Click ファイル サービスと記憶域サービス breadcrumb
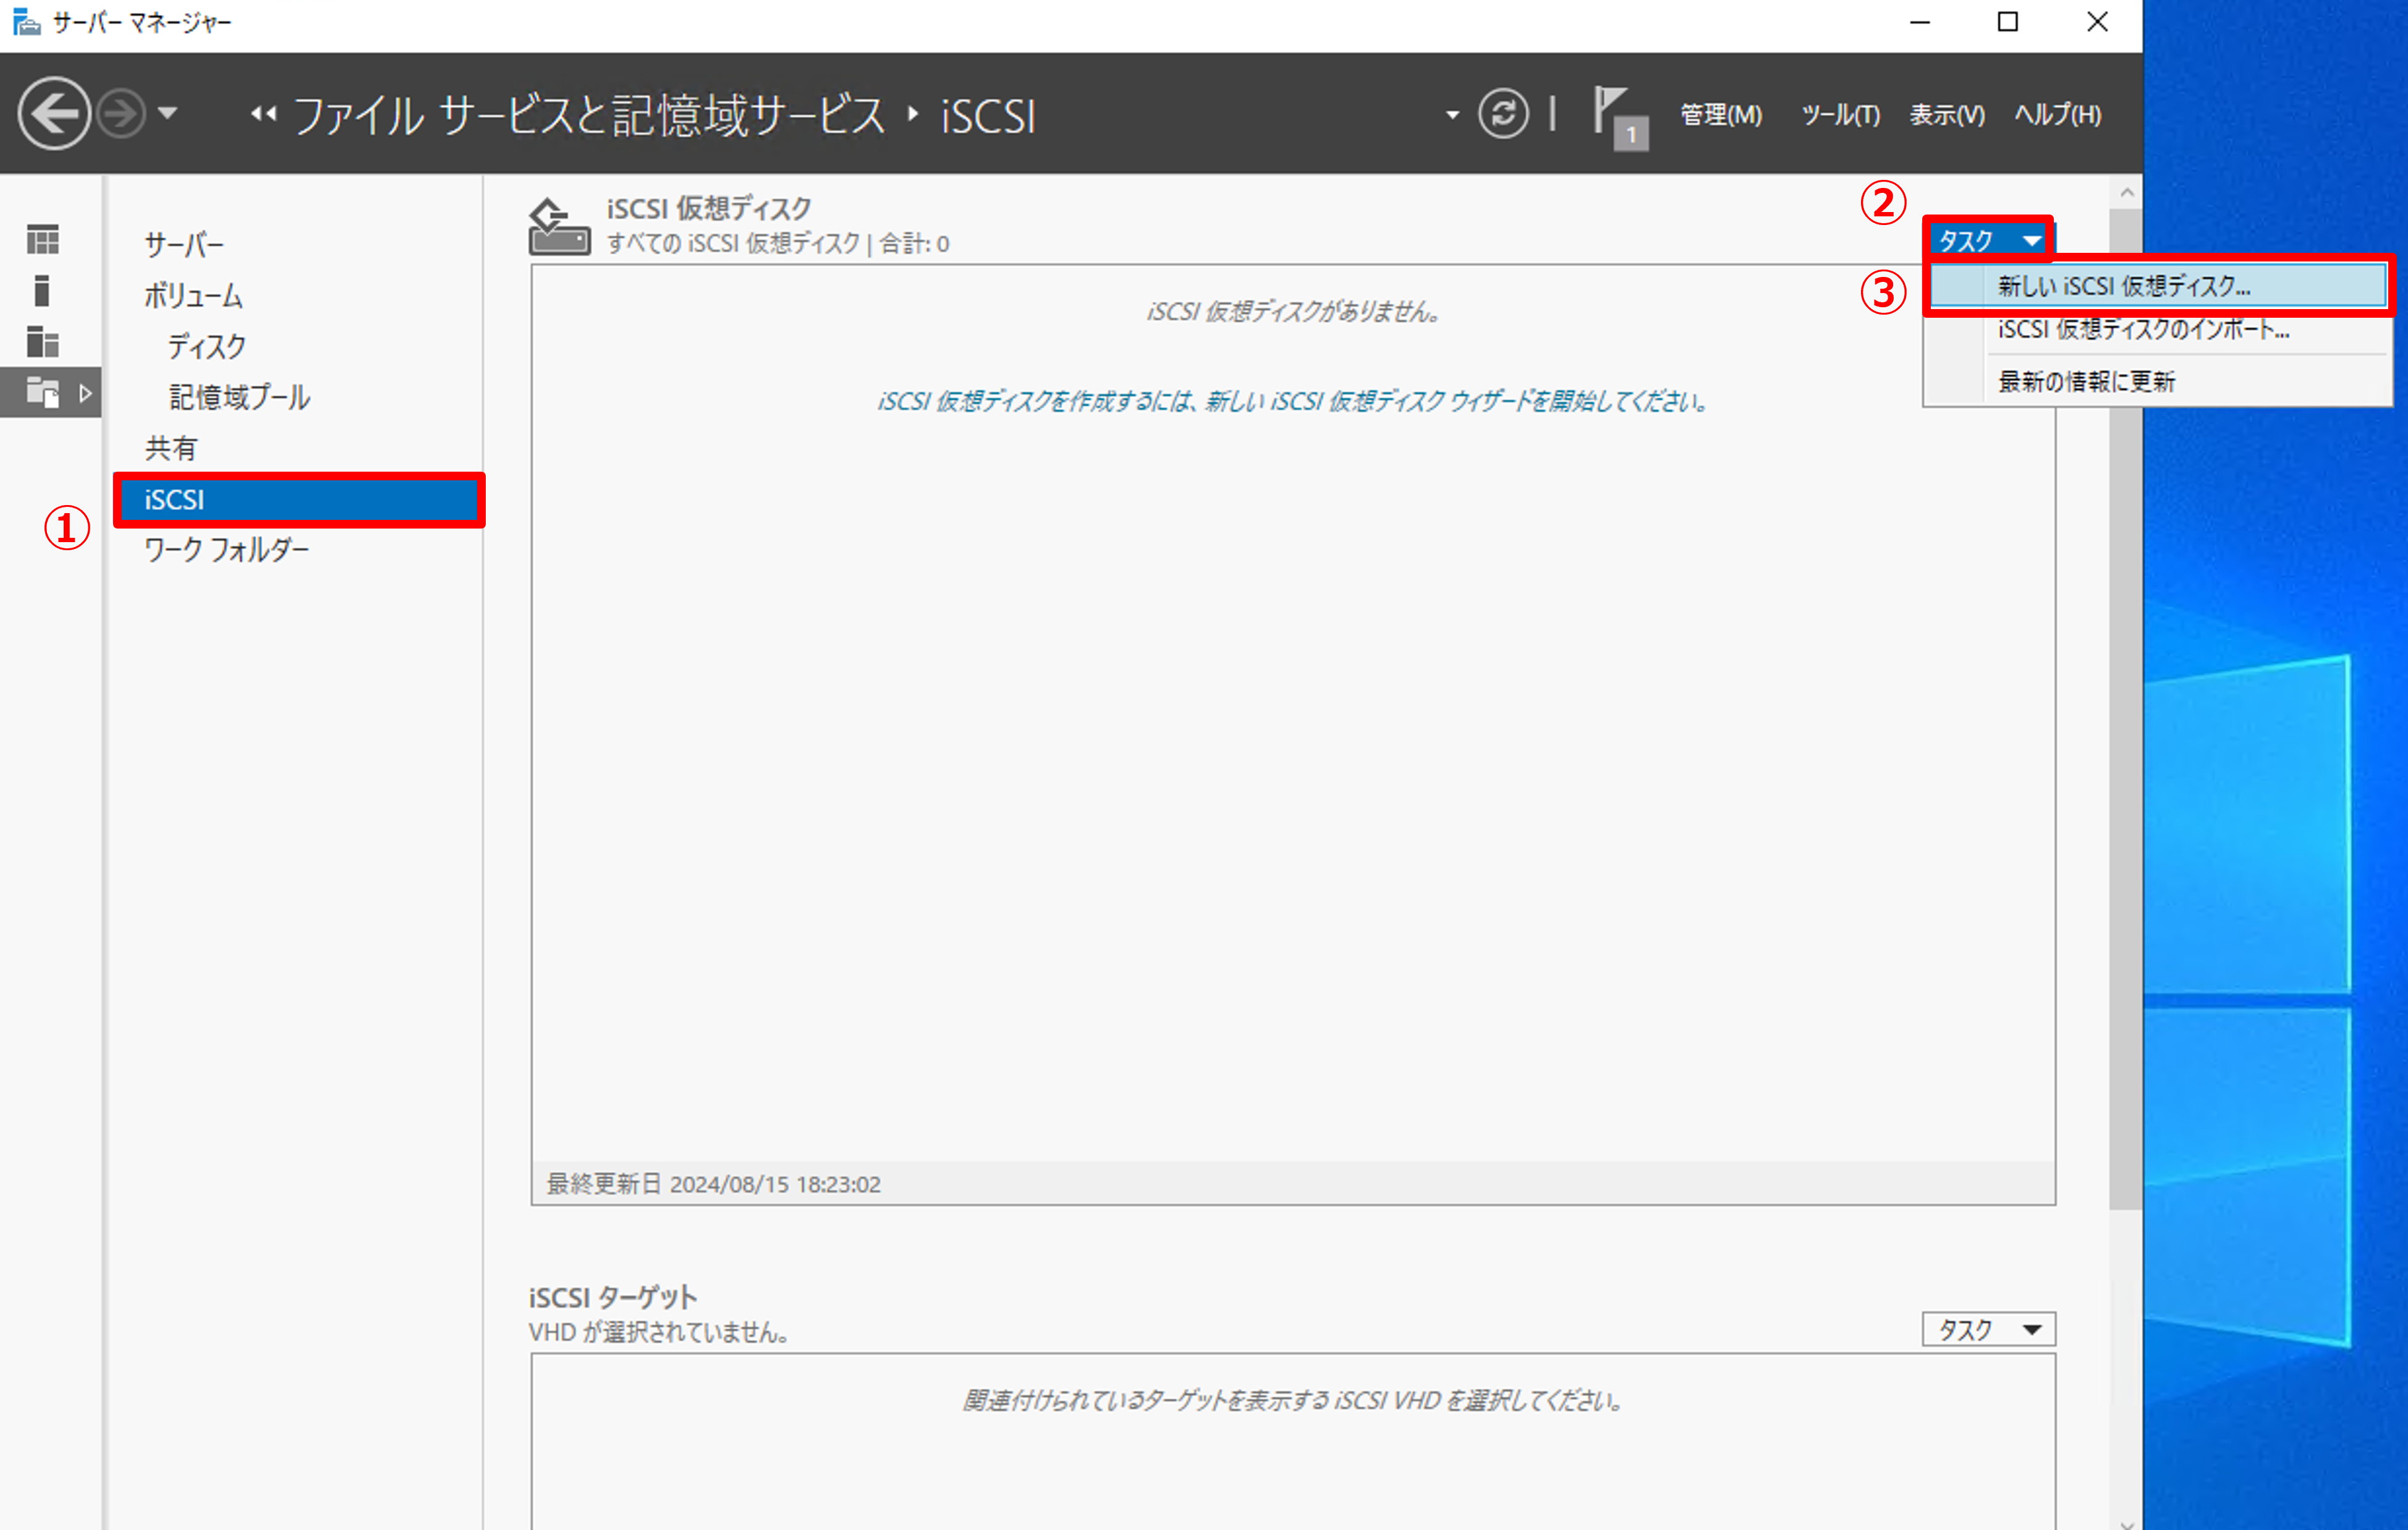2408x1530 pixels. 589,115
